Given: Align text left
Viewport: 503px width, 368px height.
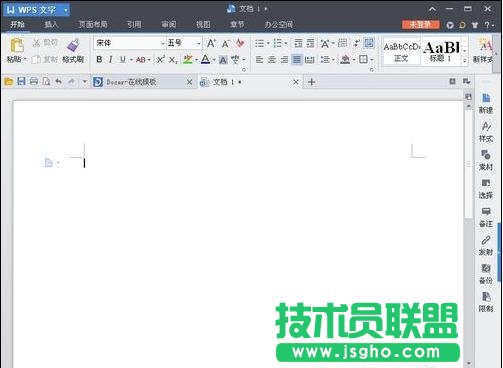Looking at the screenshot, I should pos(259,60).
